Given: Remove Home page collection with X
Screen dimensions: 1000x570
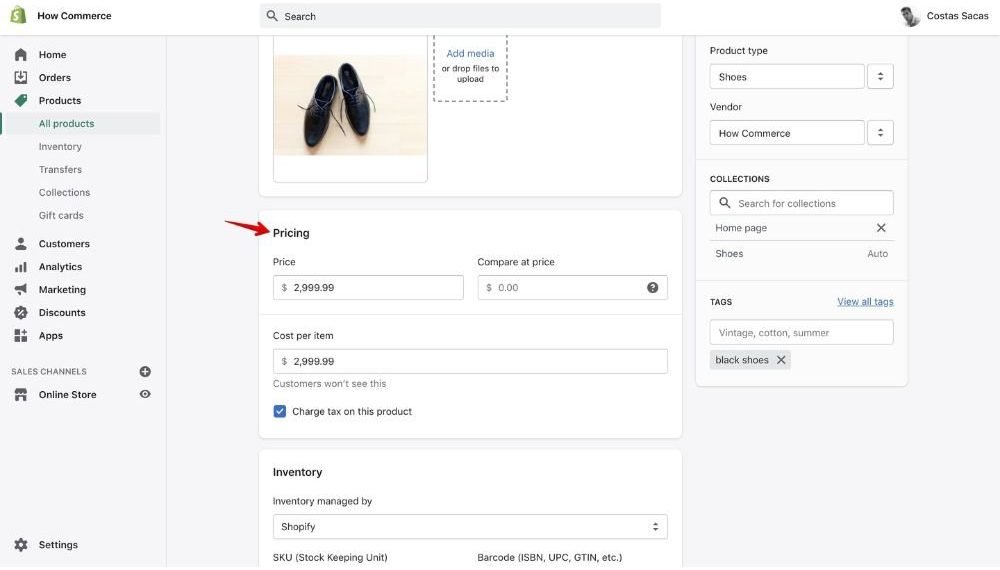Looking at the screenshot, I should click(x=881, y=228).
